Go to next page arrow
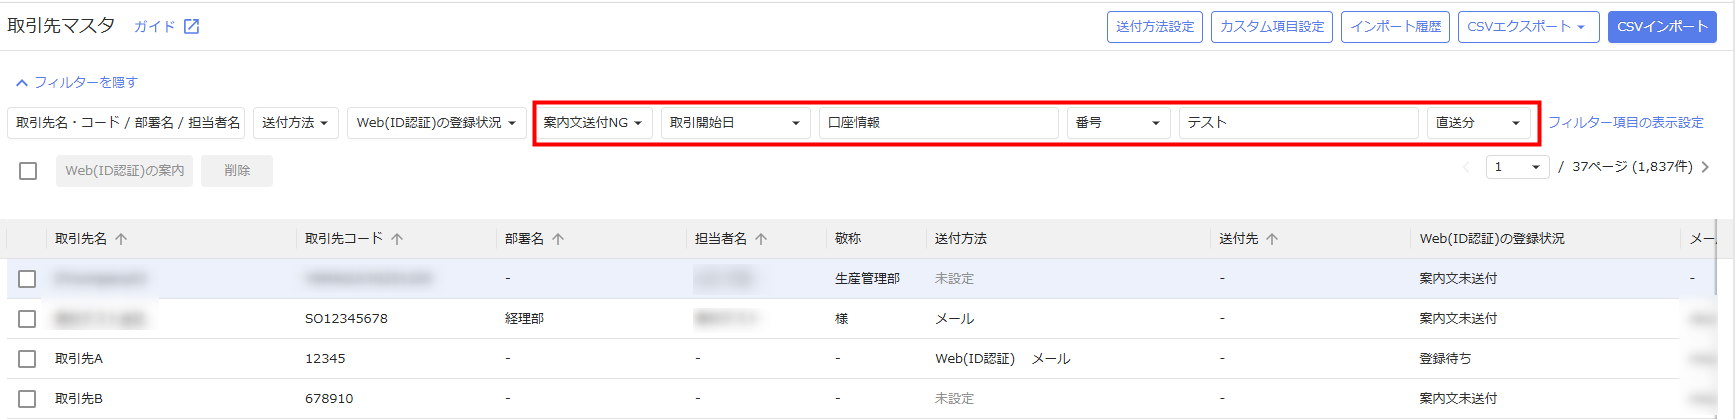 (x=1705, y=167)
